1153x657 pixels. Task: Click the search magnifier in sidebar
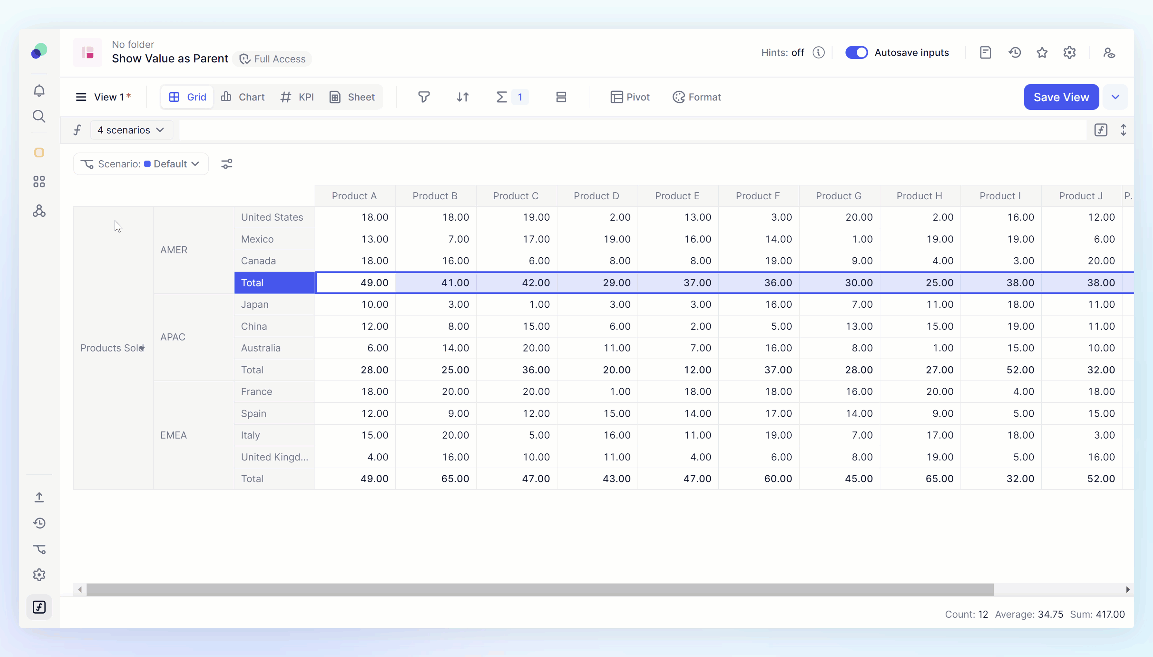tap(39, 116)
